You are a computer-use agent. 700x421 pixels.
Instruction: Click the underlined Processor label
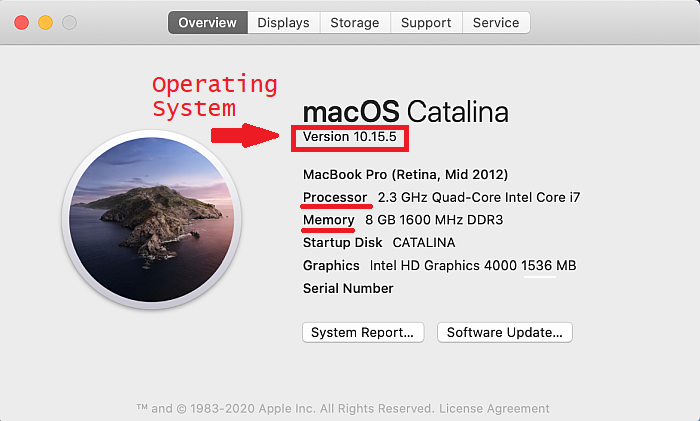[335, 197]
